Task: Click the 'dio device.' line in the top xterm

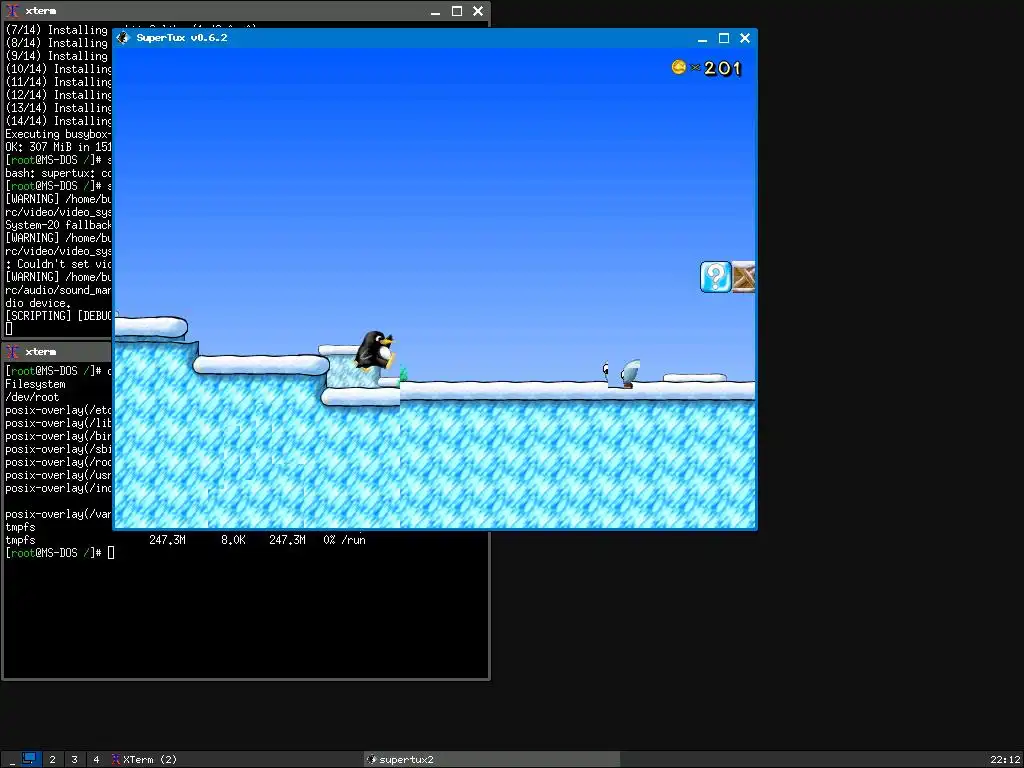Action: click(x=38, y=303)
